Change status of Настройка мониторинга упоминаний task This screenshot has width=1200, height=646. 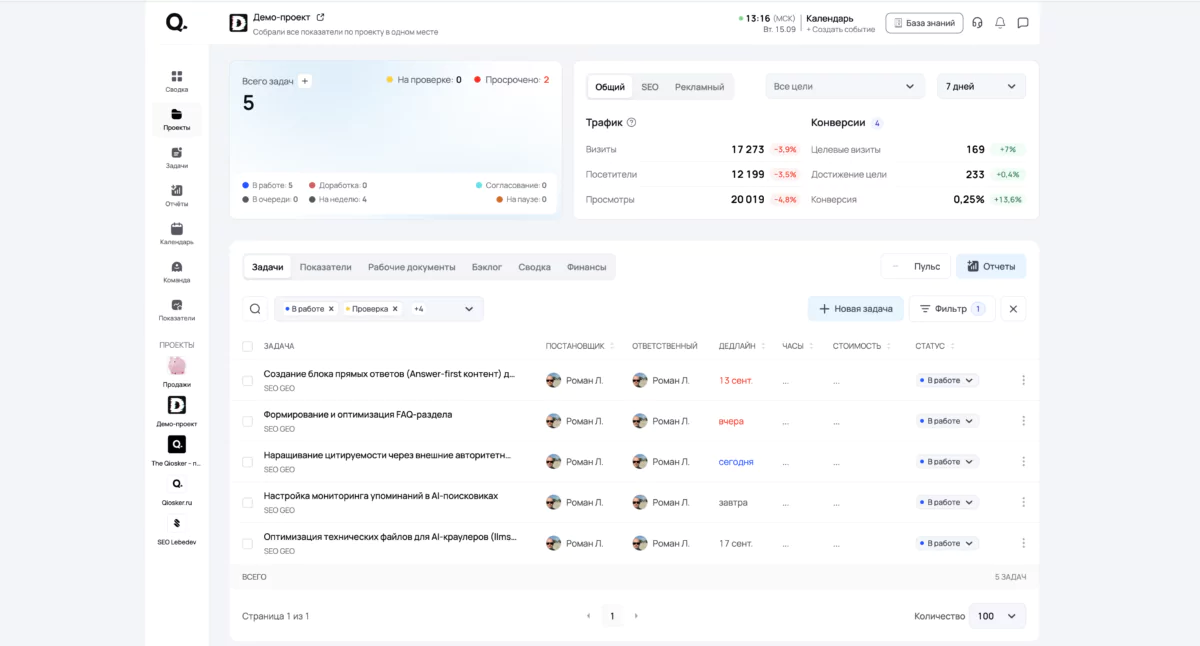click(x=948, y=502)
